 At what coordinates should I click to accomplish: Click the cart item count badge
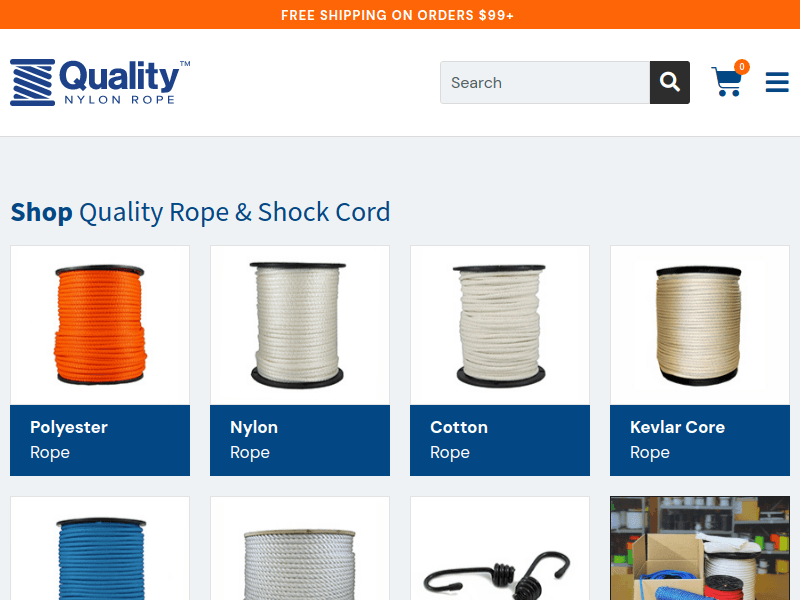(742, 67)
